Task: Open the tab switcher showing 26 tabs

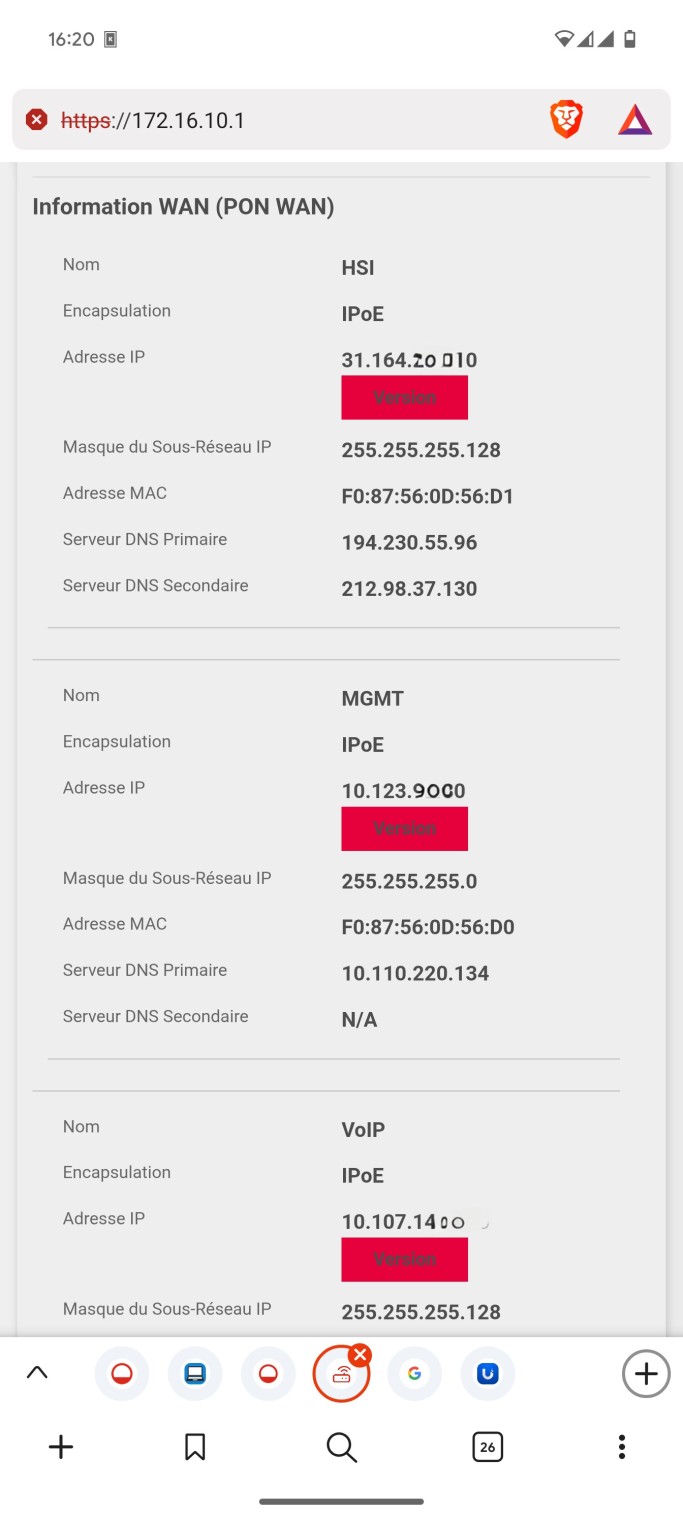Action: click(487, 1447)
